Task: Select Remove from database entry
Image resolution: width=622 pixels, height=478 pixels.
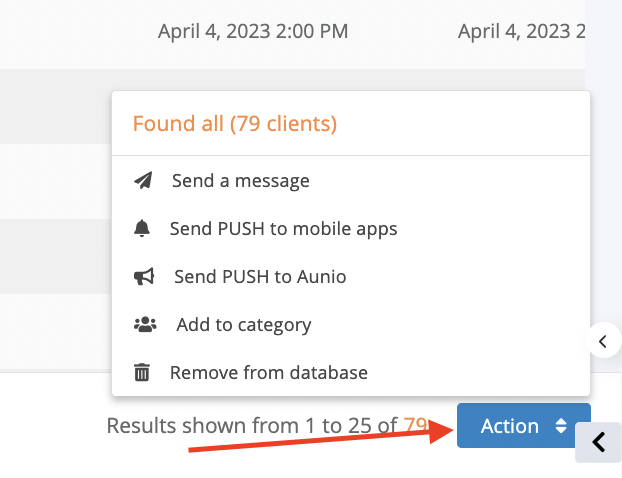Action: [x=269, y=372]
